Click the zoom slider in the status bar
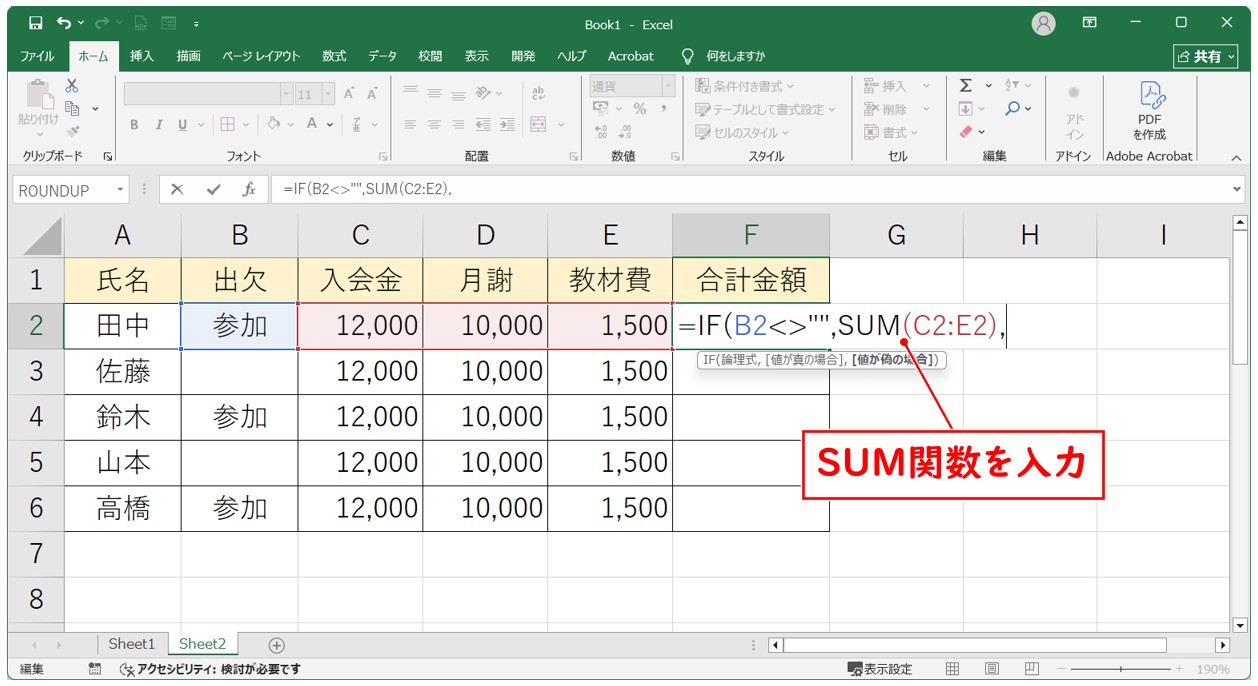The image size is (1258, 686). [1120, 669]
